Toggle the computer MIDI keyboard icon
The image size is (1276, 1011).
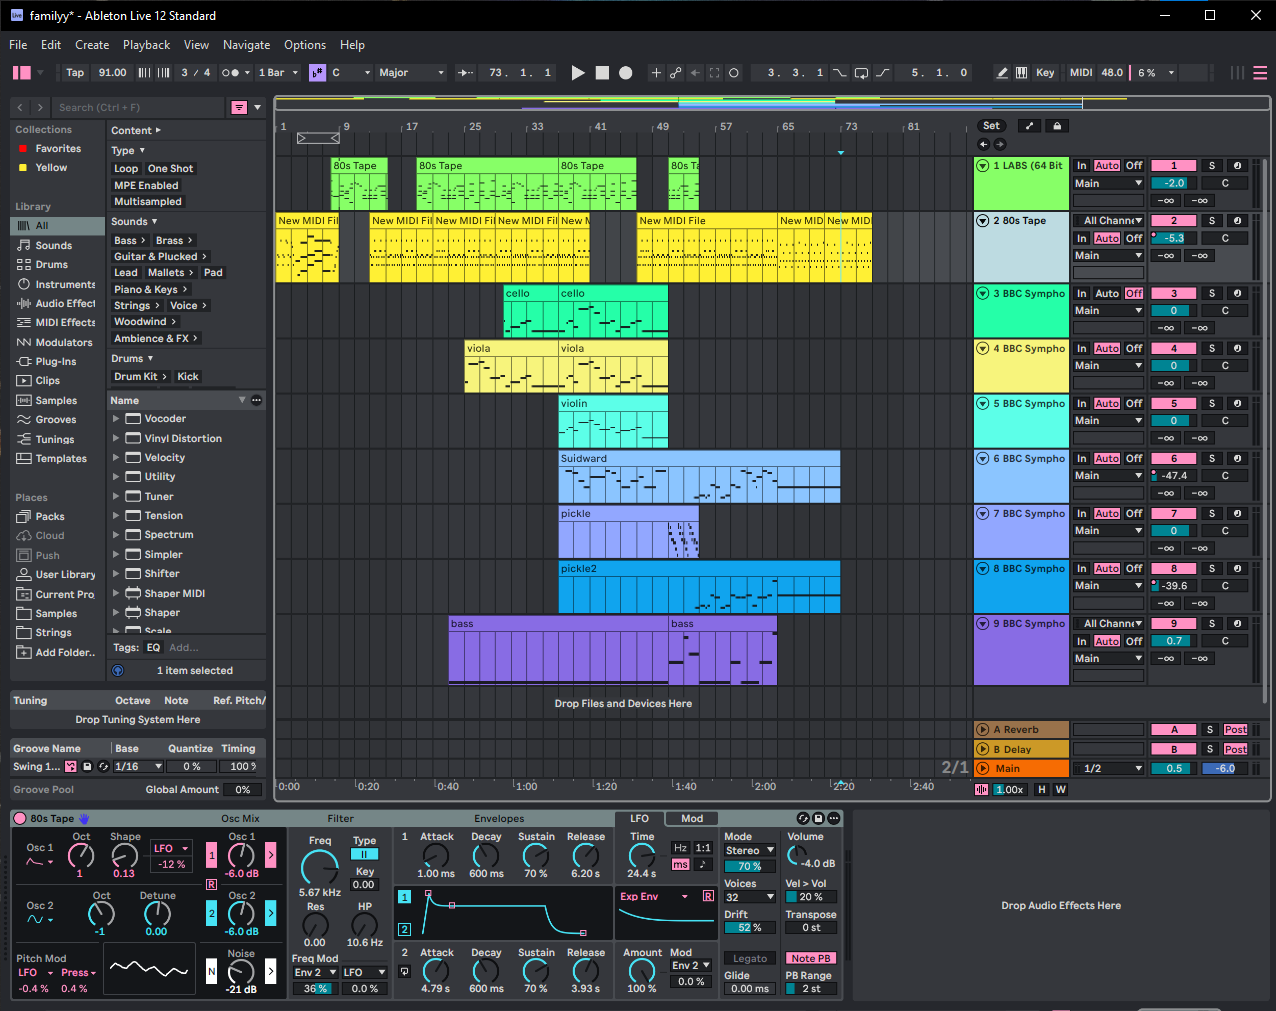pyautogui.click(x=1021, y=72)
